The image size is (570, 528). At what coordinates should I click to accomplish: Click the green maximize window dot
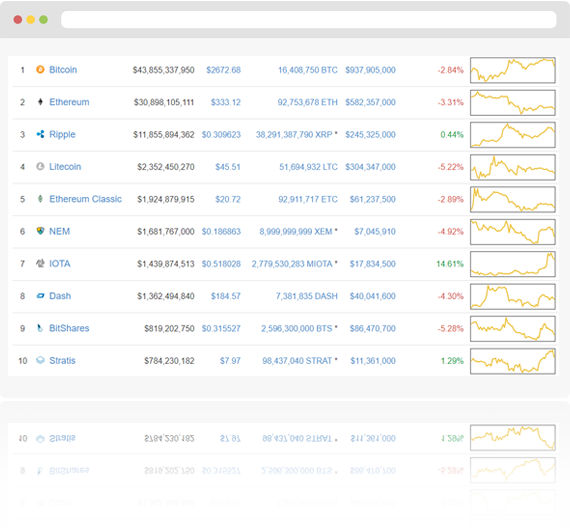tap(44, 20)
